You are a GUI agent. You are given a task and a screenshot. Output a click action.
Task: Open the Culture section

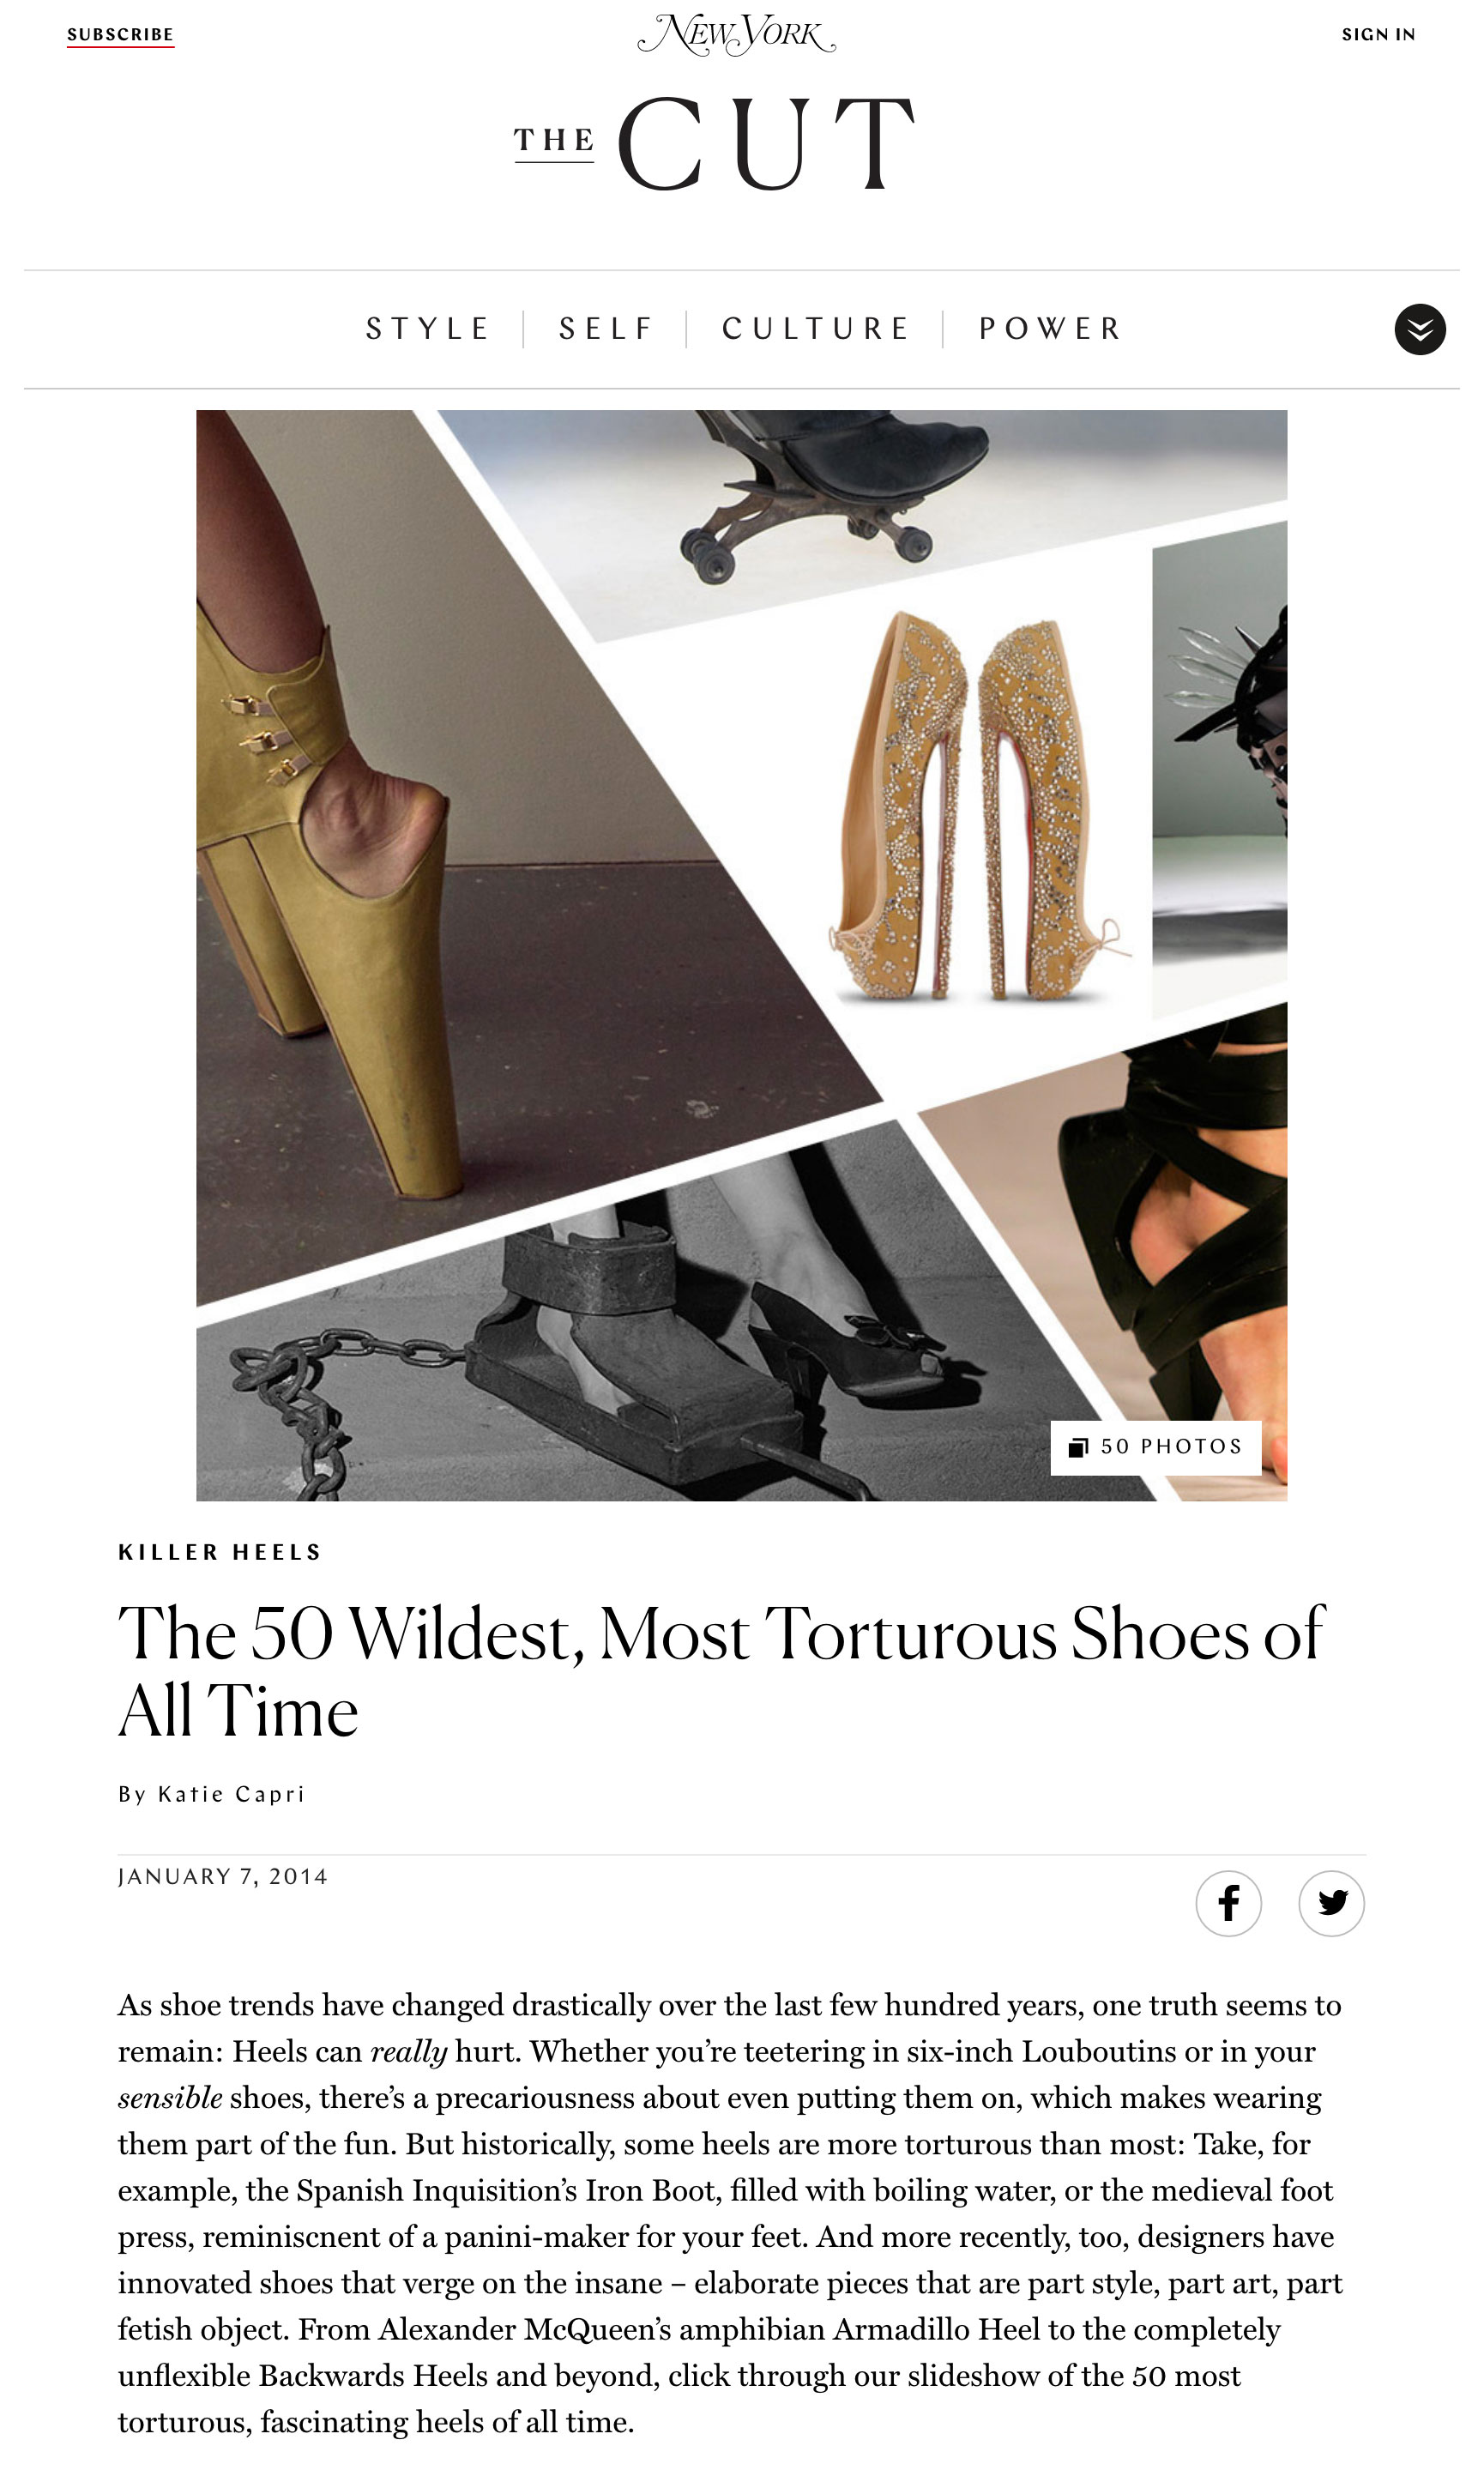816,329
